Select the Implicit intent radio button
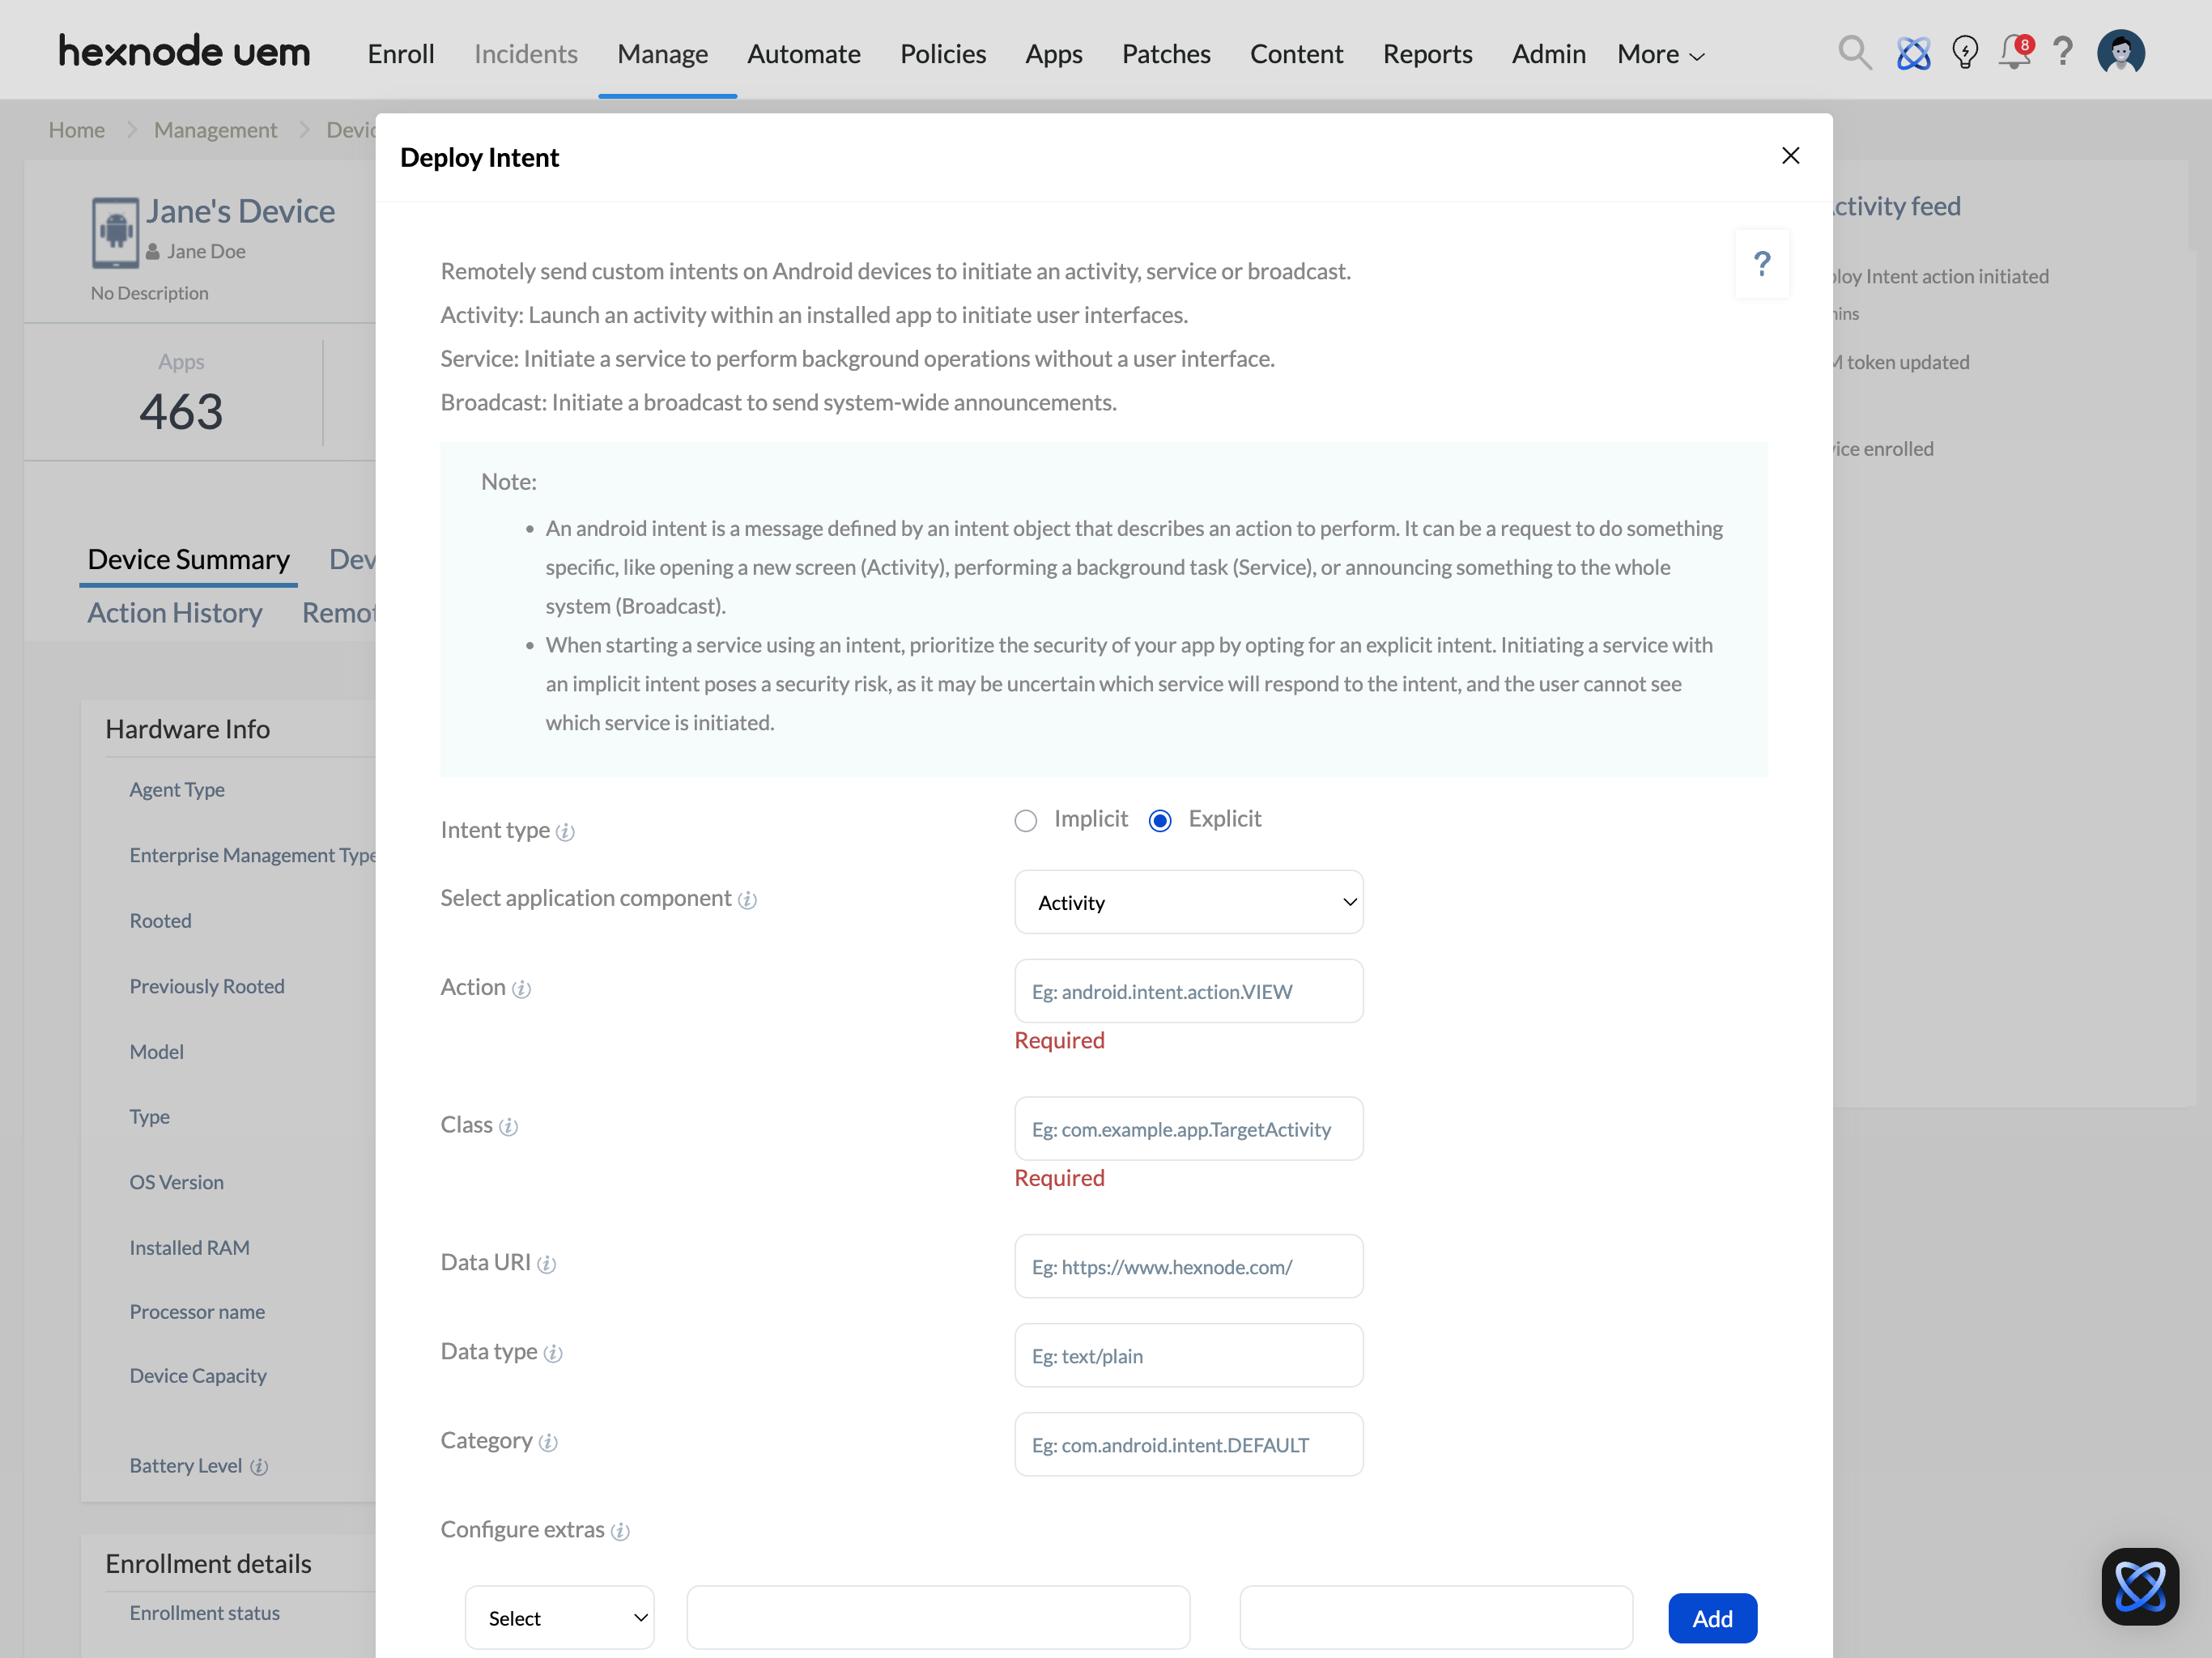Screen dimensions: 2212x1658 point(1025,821)
